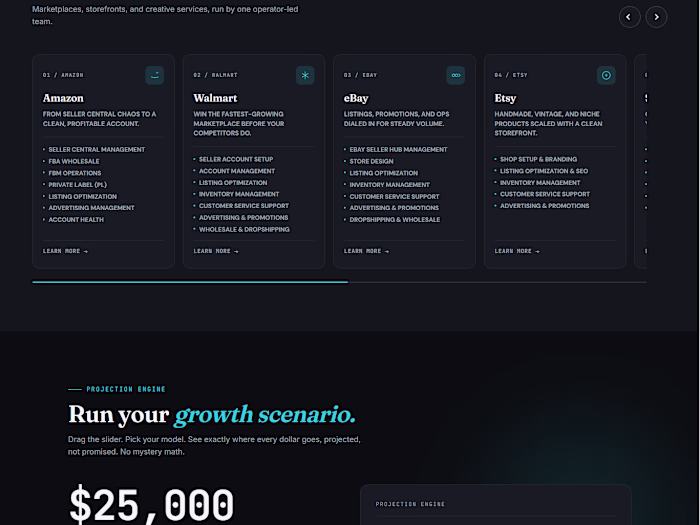
Task: Click the Amazon card tagline text
Action: [99, 119]
